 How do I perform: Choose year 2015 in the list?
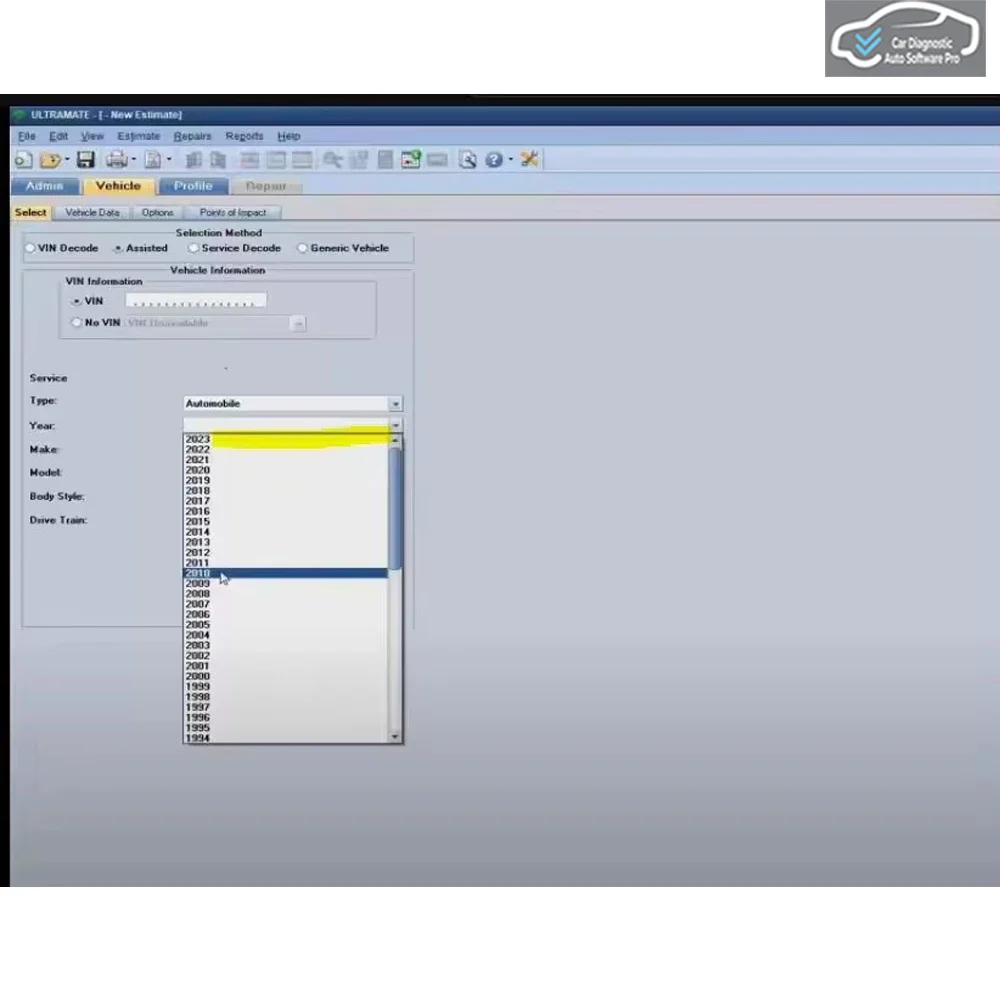pyautogui.click(x=286, y=522)
